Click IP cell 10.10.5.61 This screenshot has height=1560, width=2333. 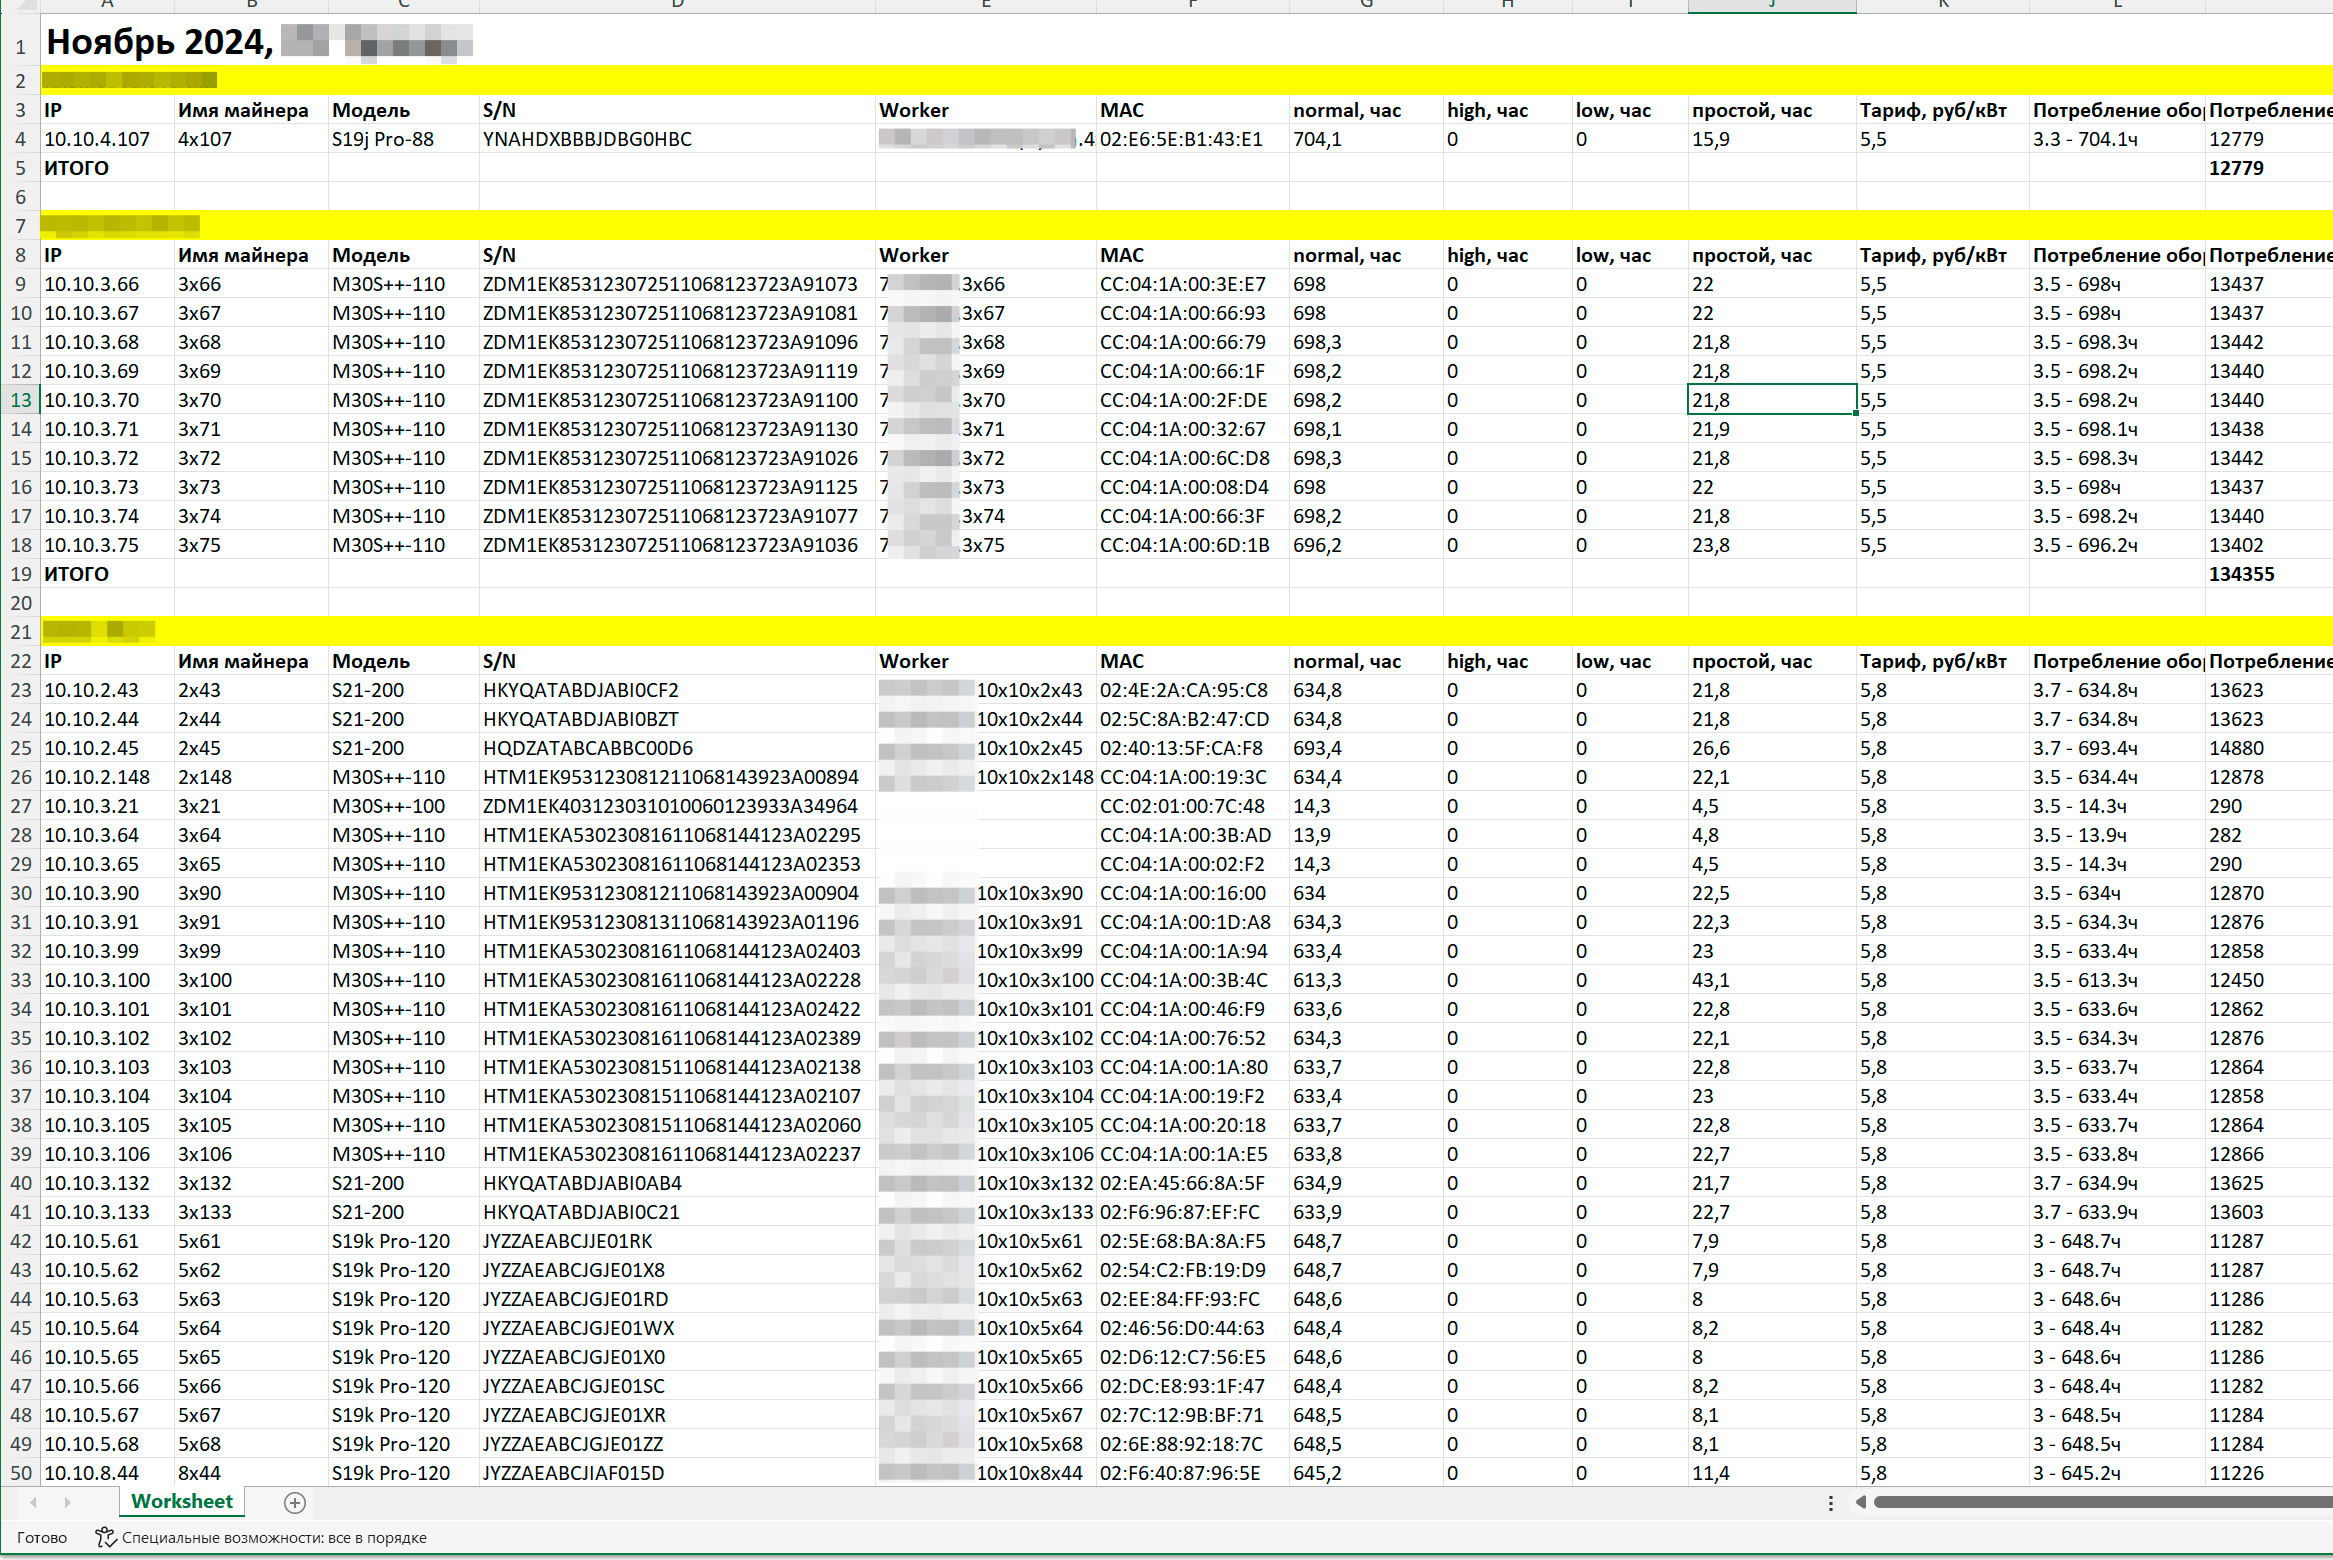pyautogui.click(x=107, y=1241)
